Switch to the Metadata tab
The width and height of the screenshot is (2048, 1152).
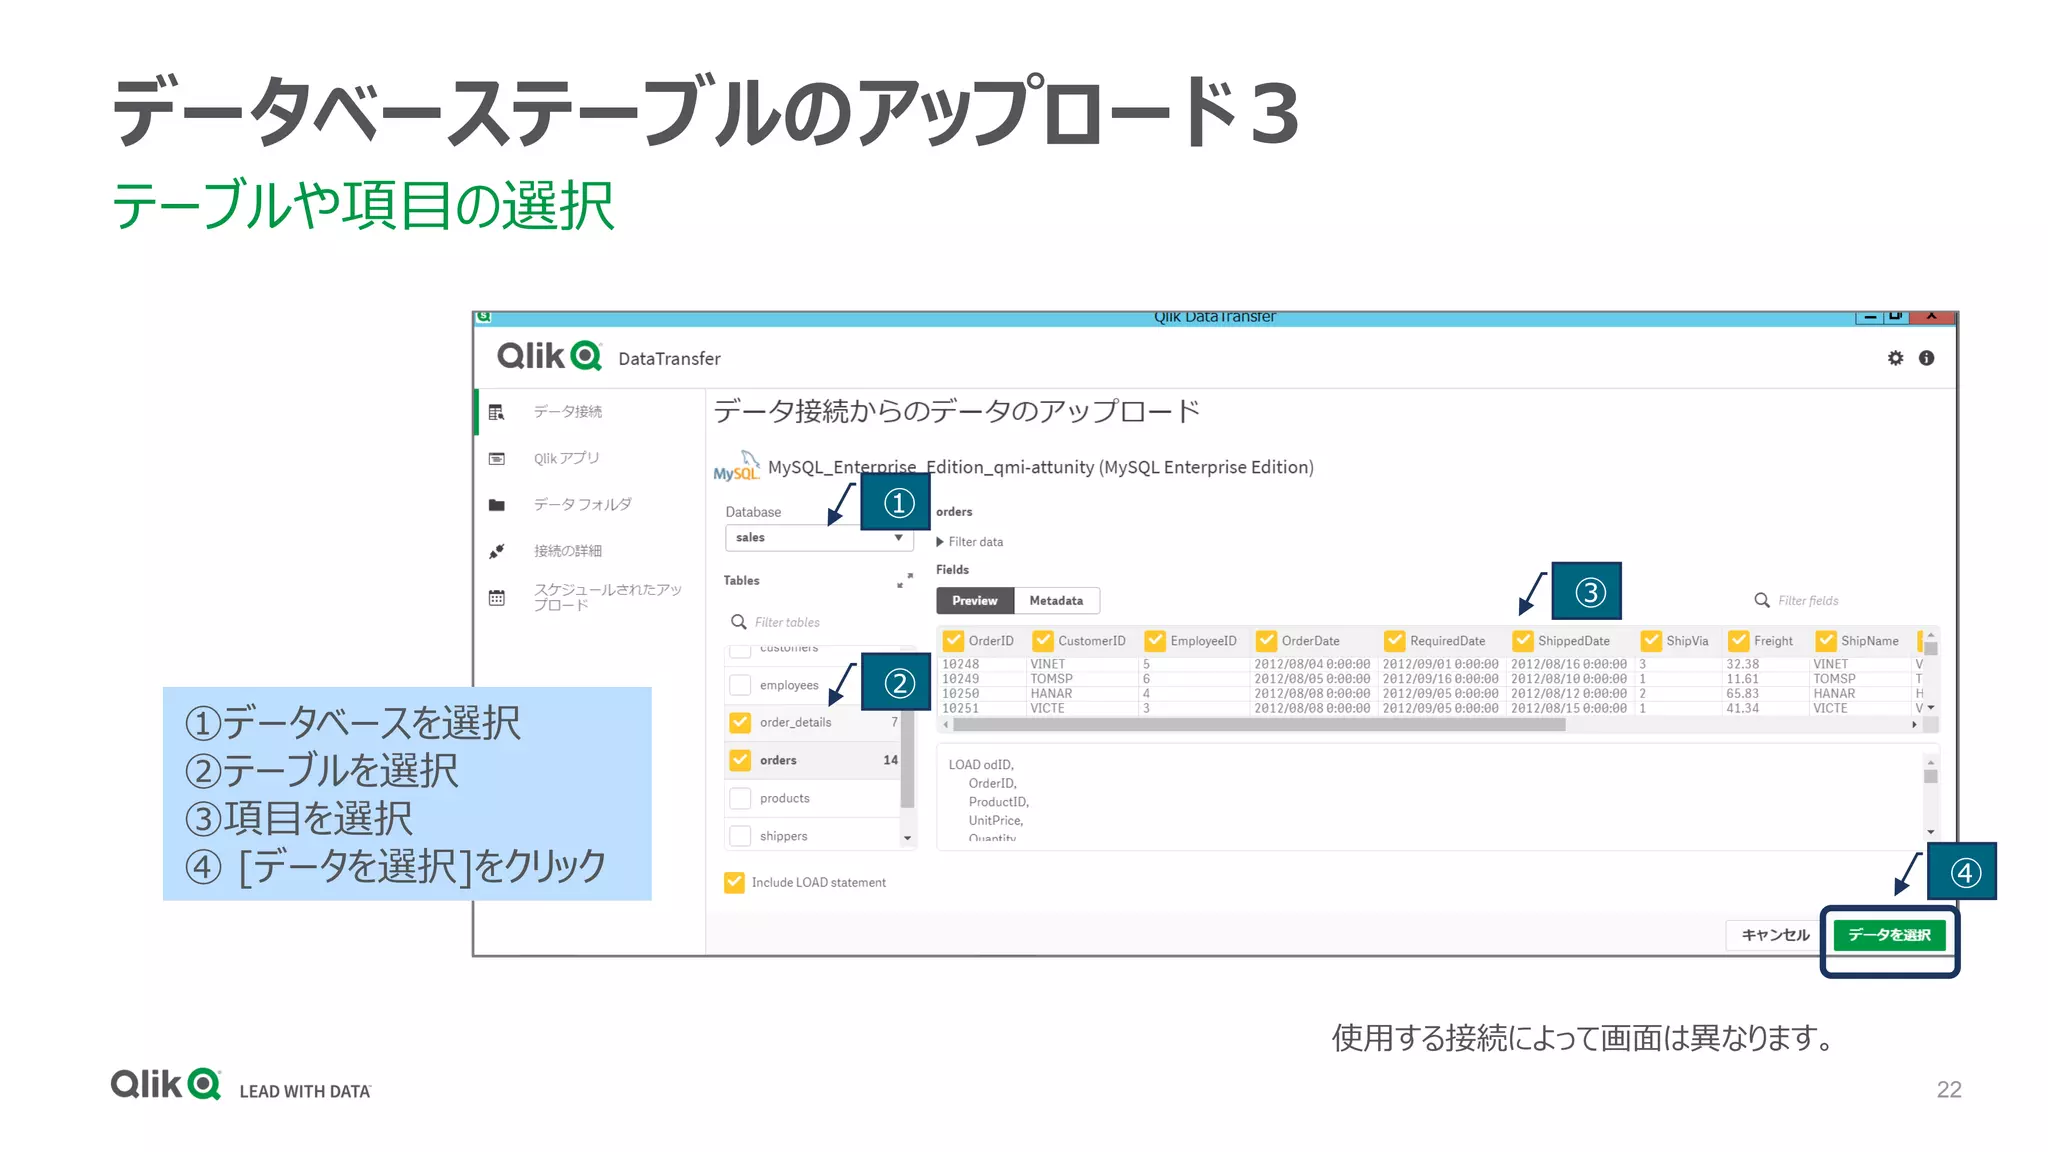coord(1056,601)
